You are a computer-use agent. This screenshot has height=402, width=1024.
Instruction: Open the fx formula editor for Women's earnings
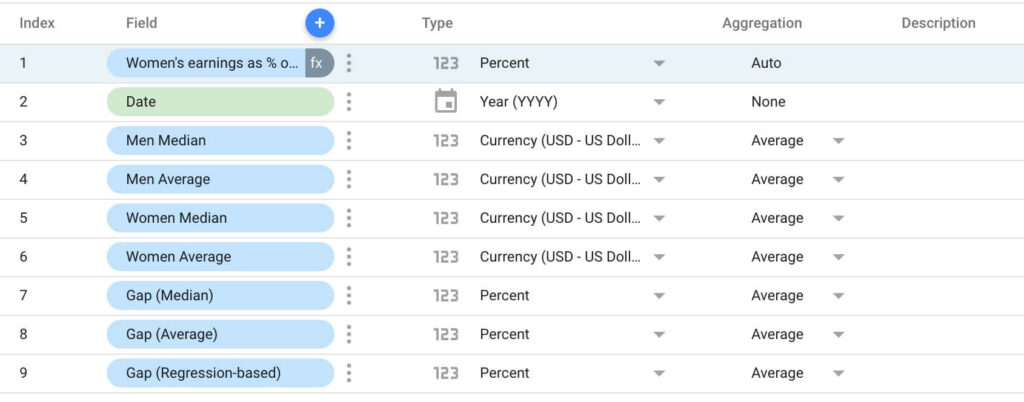(318, 63)
